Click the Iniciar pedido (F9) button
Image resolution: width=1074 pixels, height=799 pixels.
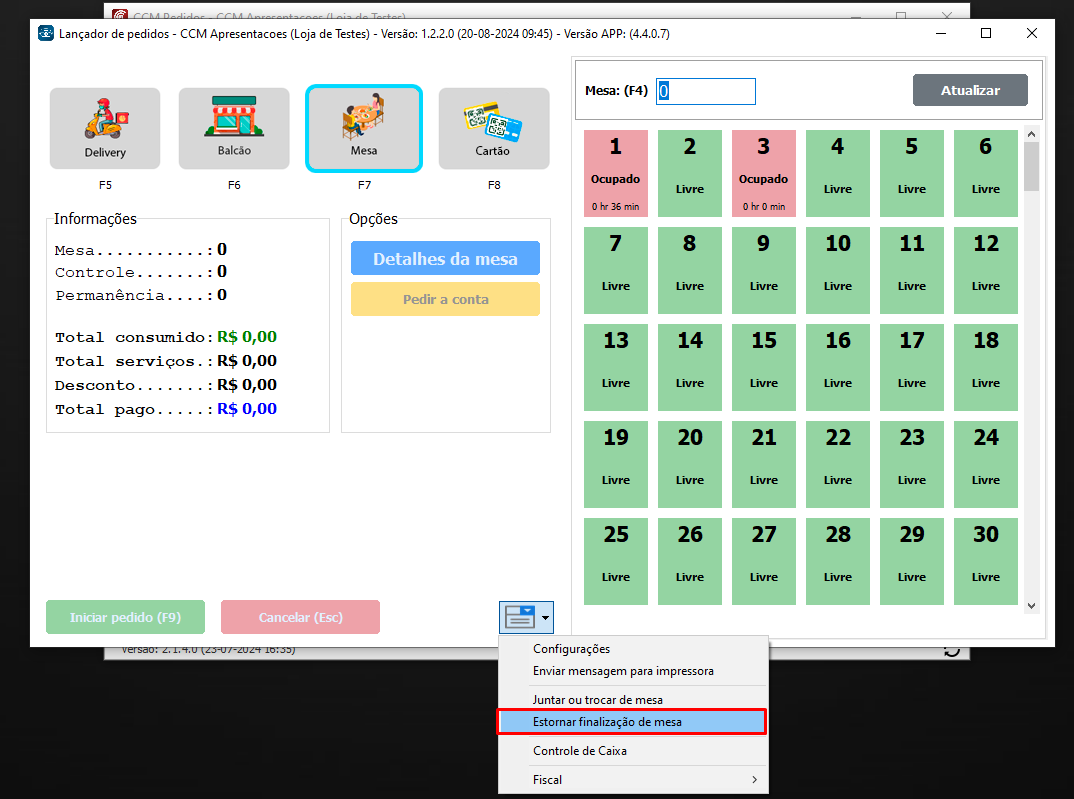[125, 617]
